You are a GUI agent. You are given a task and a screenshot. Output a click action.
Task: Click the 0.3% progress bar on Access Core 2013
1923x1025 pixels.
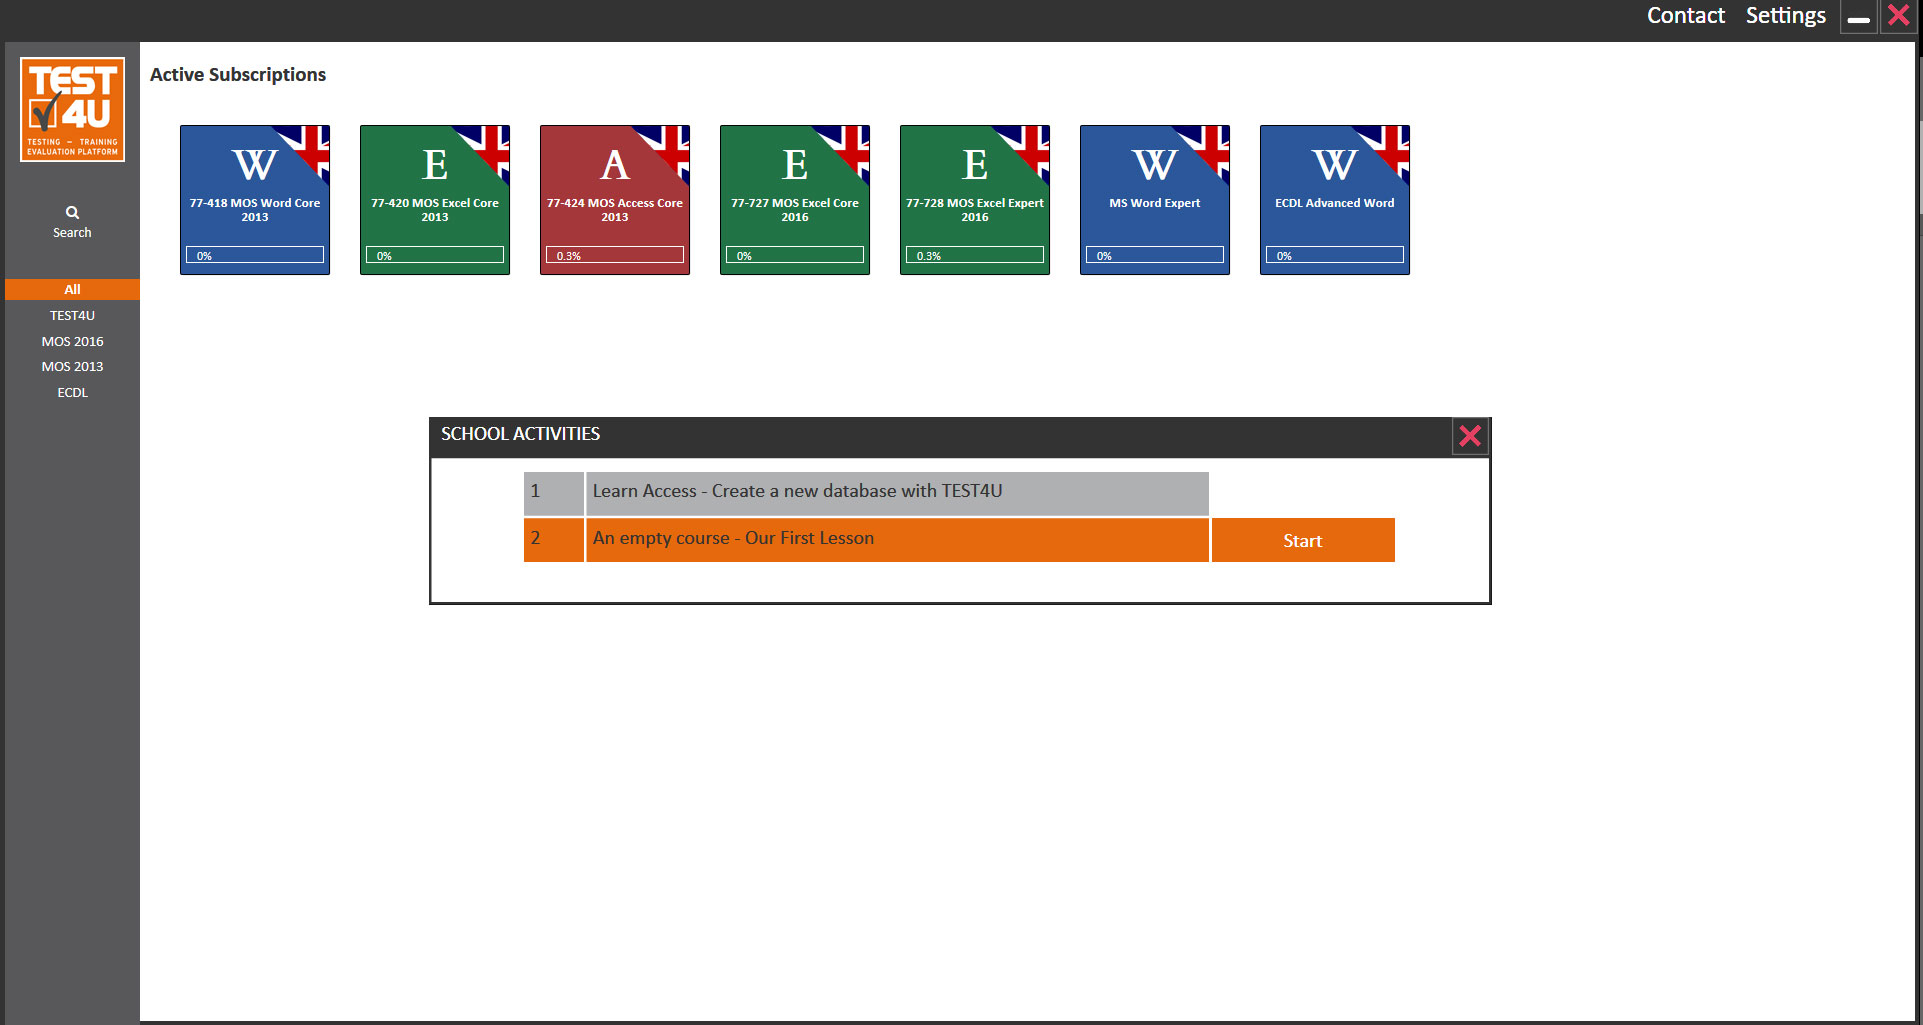(615, 255)
